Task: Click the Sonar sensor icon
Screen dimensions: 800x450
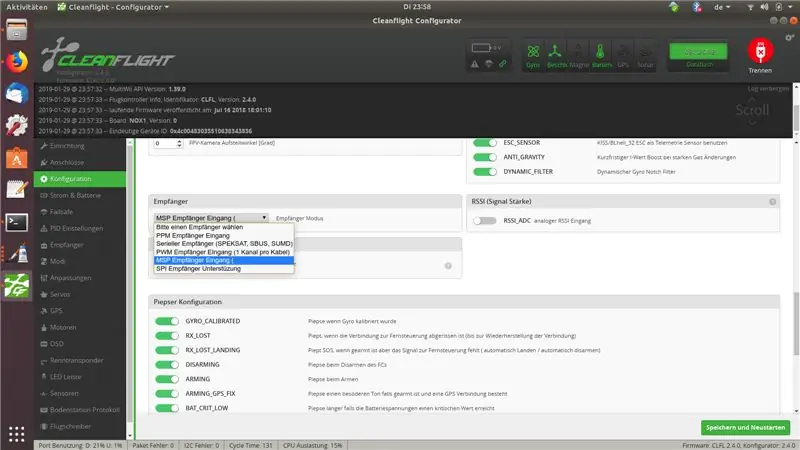Action: click(x=645, y=55)
